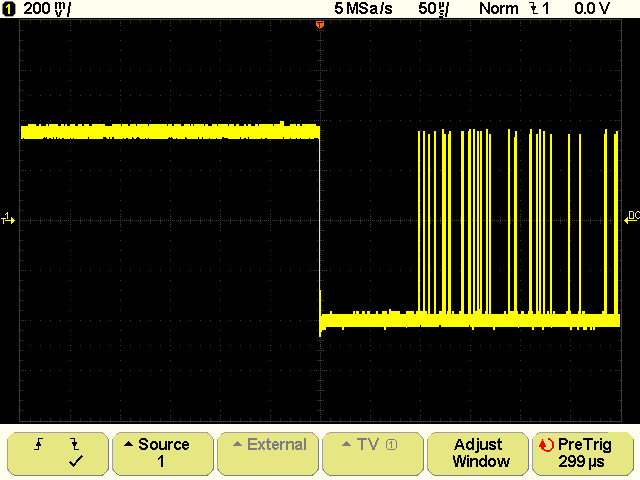Select the grayed TV softkey
Image resolution: width=640 pixels, height=480 pixels.
(373, 453)
